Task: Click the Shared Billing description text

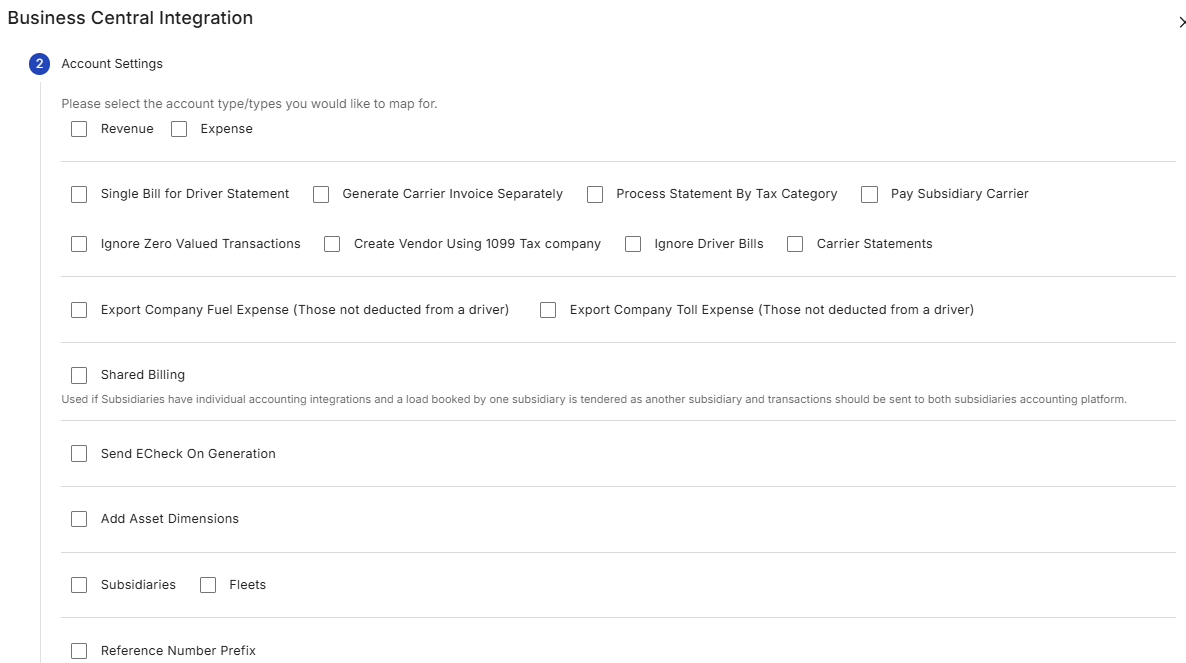Action: pos(594,399)
